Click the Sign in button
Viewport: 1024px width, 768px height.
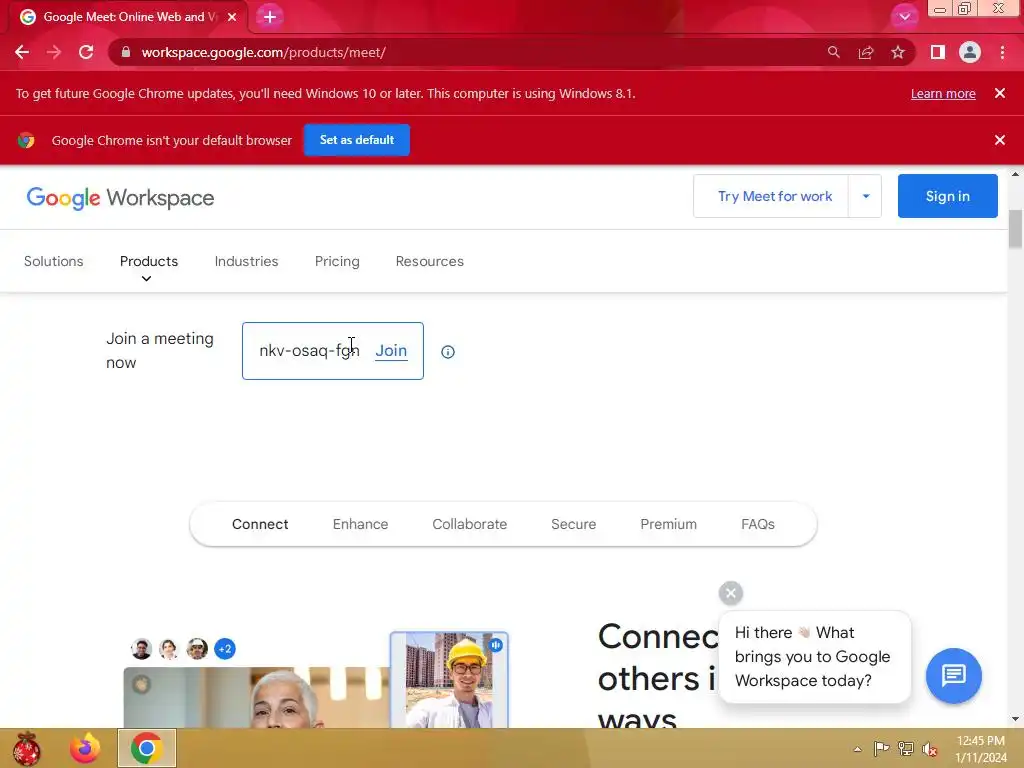click(x=948, y=196)
